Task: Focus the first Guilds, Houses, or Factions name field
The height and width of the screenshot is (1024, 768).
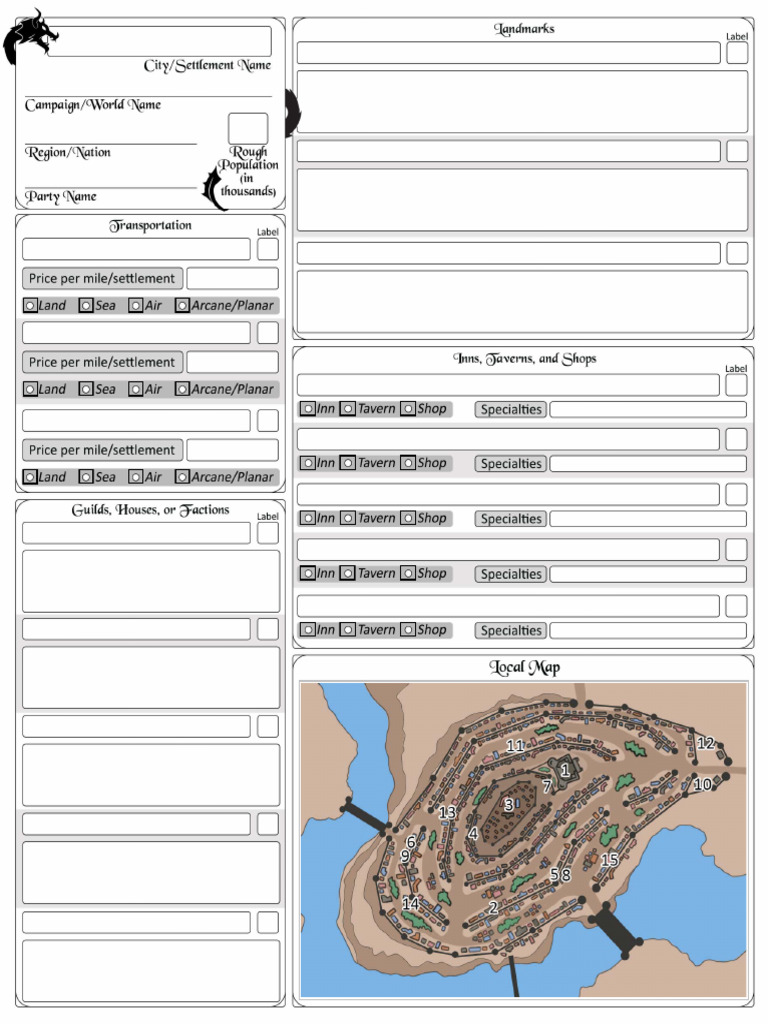Action: [136, 533]
